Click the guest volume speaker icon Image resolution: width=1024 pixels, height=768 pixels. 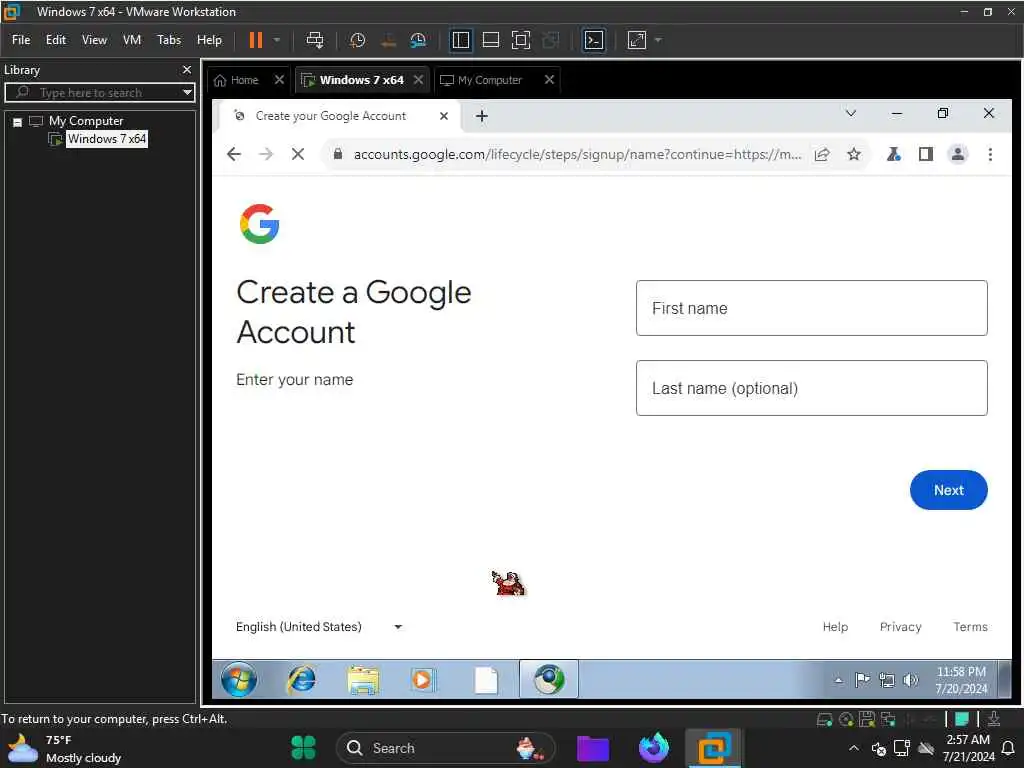tap(910, 680)
